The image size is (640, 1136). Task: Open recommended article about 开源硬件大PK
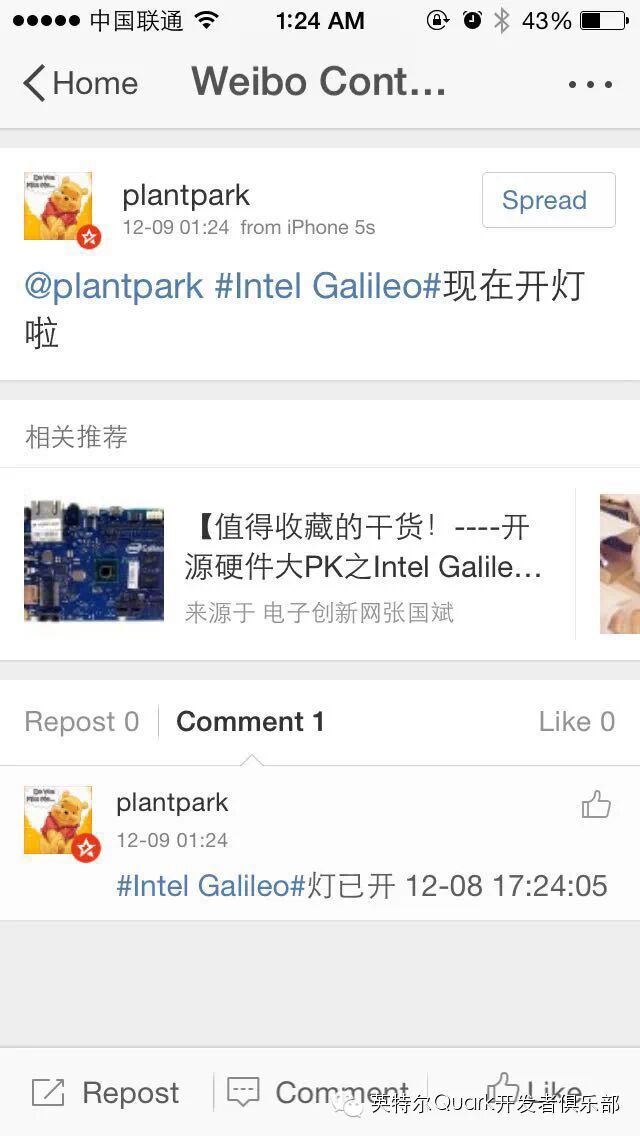pyautogui.click(x=363, y=547)
